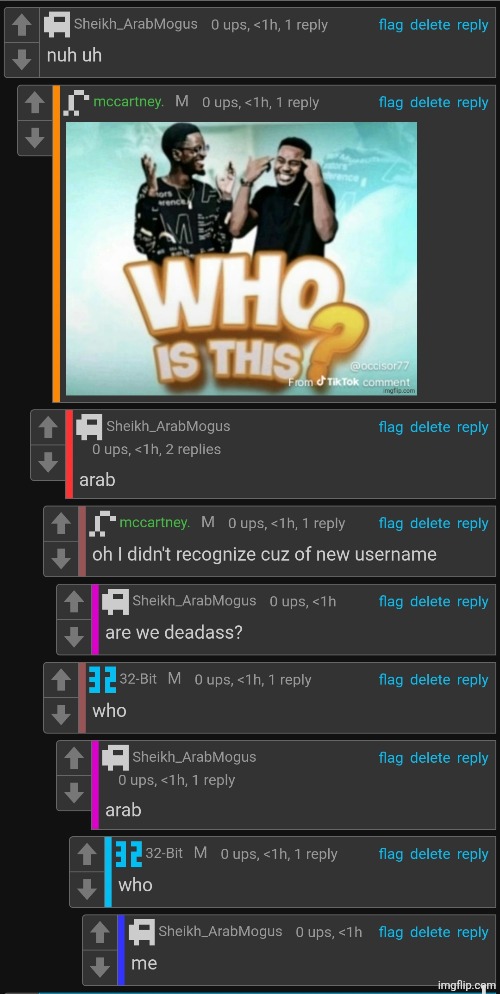Reply to the "me" comment
This screenshot has width=500, height=994.
473,933
